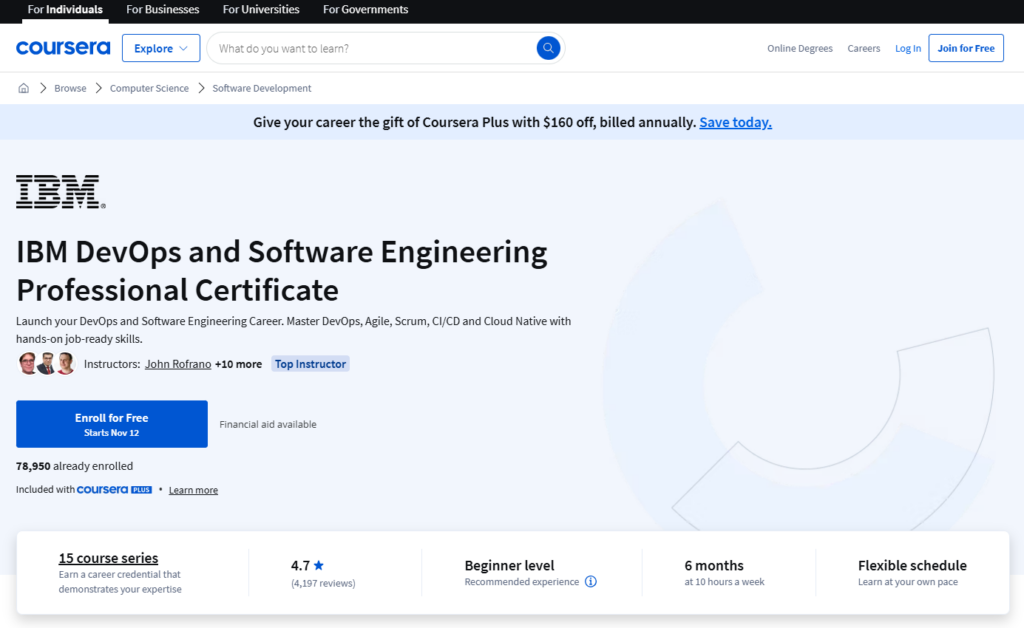Go to home via breadcrumb house icon
Viewport: 1024px width, 628px height.
pyautogui.click(x=24, y=88)
